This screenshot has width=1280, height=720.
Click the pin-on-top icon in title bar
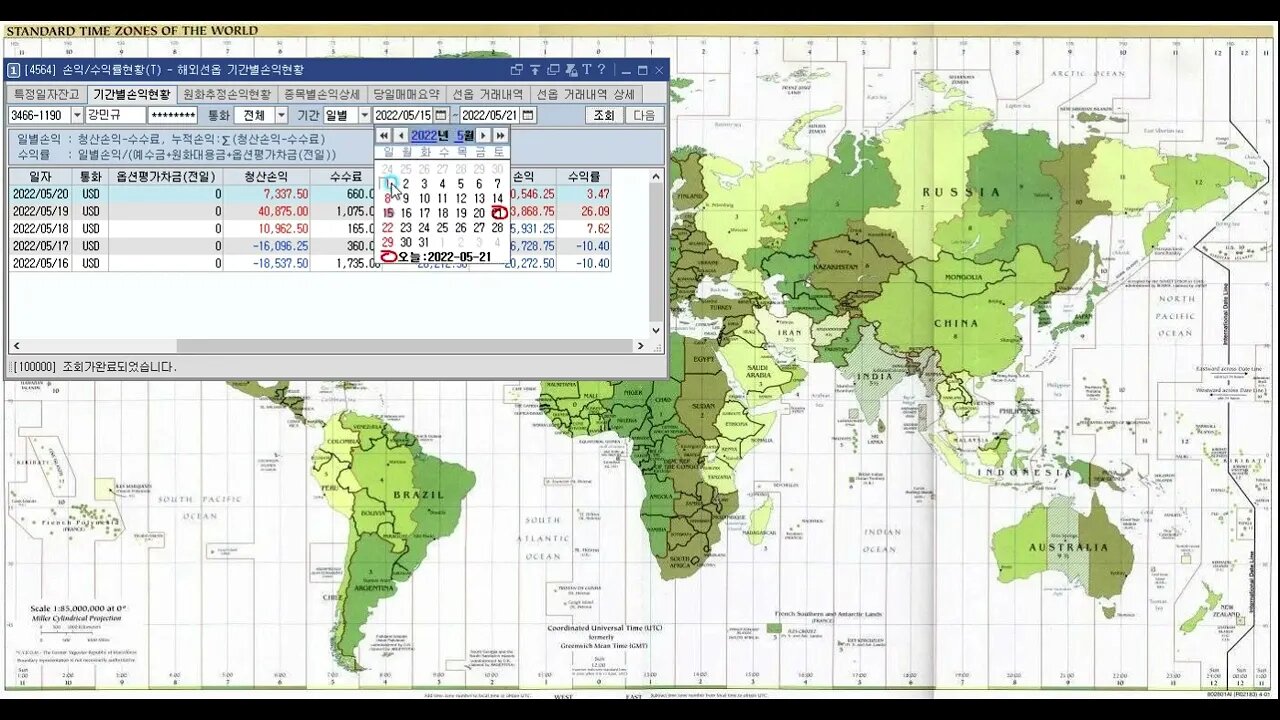coord(535,70)
